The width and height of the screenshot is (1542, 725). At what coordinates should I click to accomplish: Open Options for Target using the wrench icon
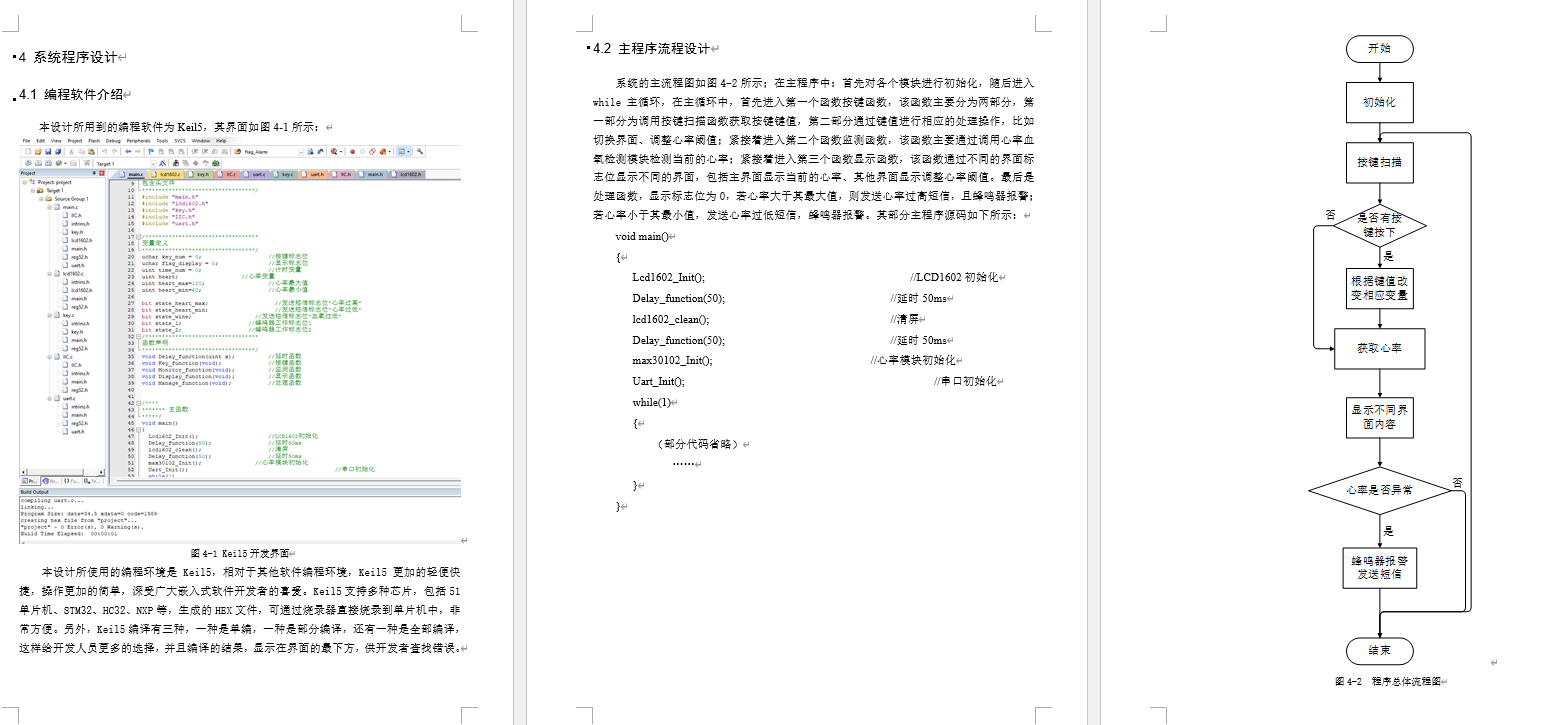[x=420, y=151]
